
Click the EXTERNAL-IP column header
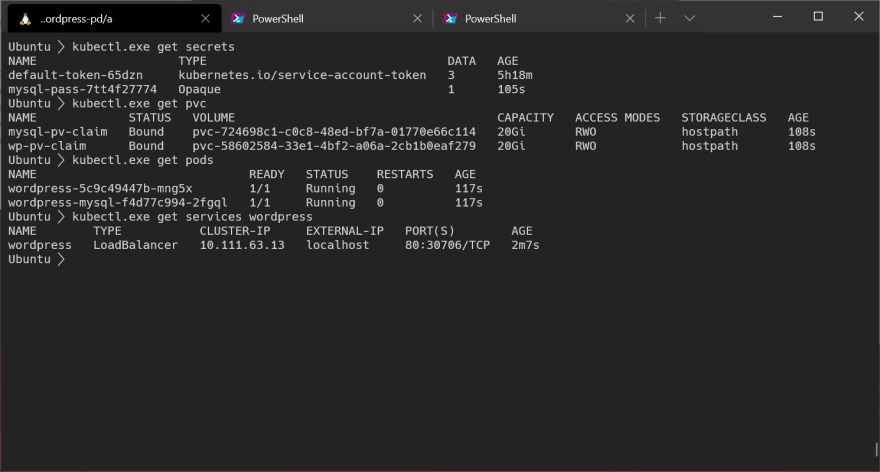tap(345, 231)
